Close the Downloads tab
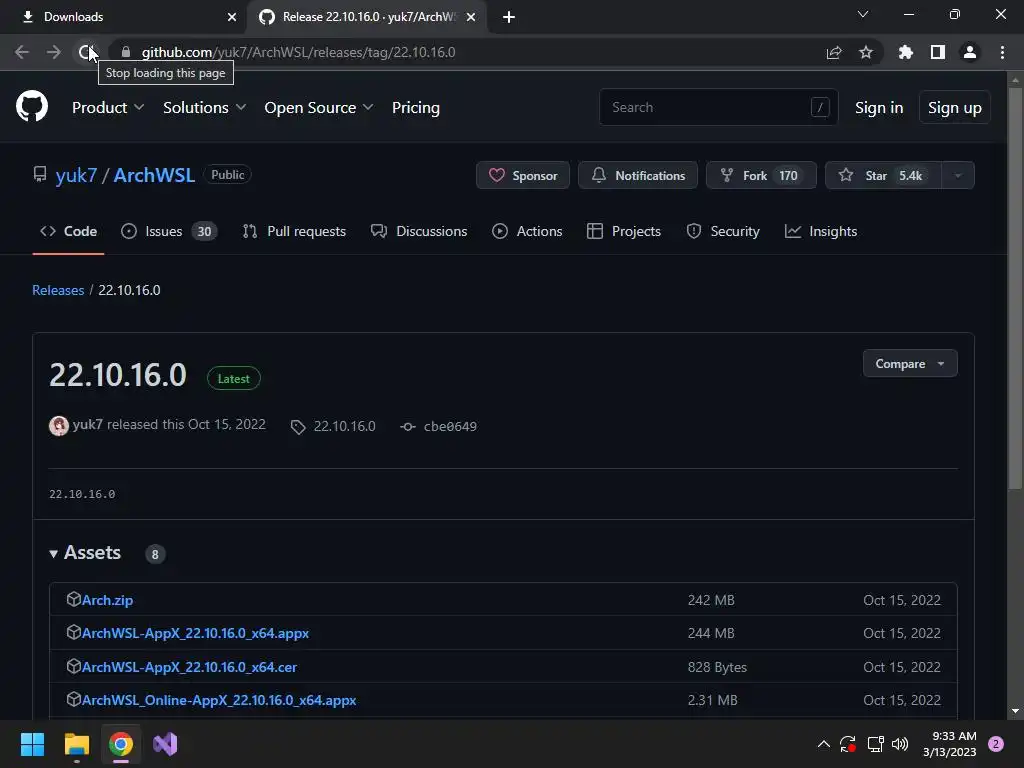Image resolution: width=1024 pixels, height=768 pixels. coord(232,17)
